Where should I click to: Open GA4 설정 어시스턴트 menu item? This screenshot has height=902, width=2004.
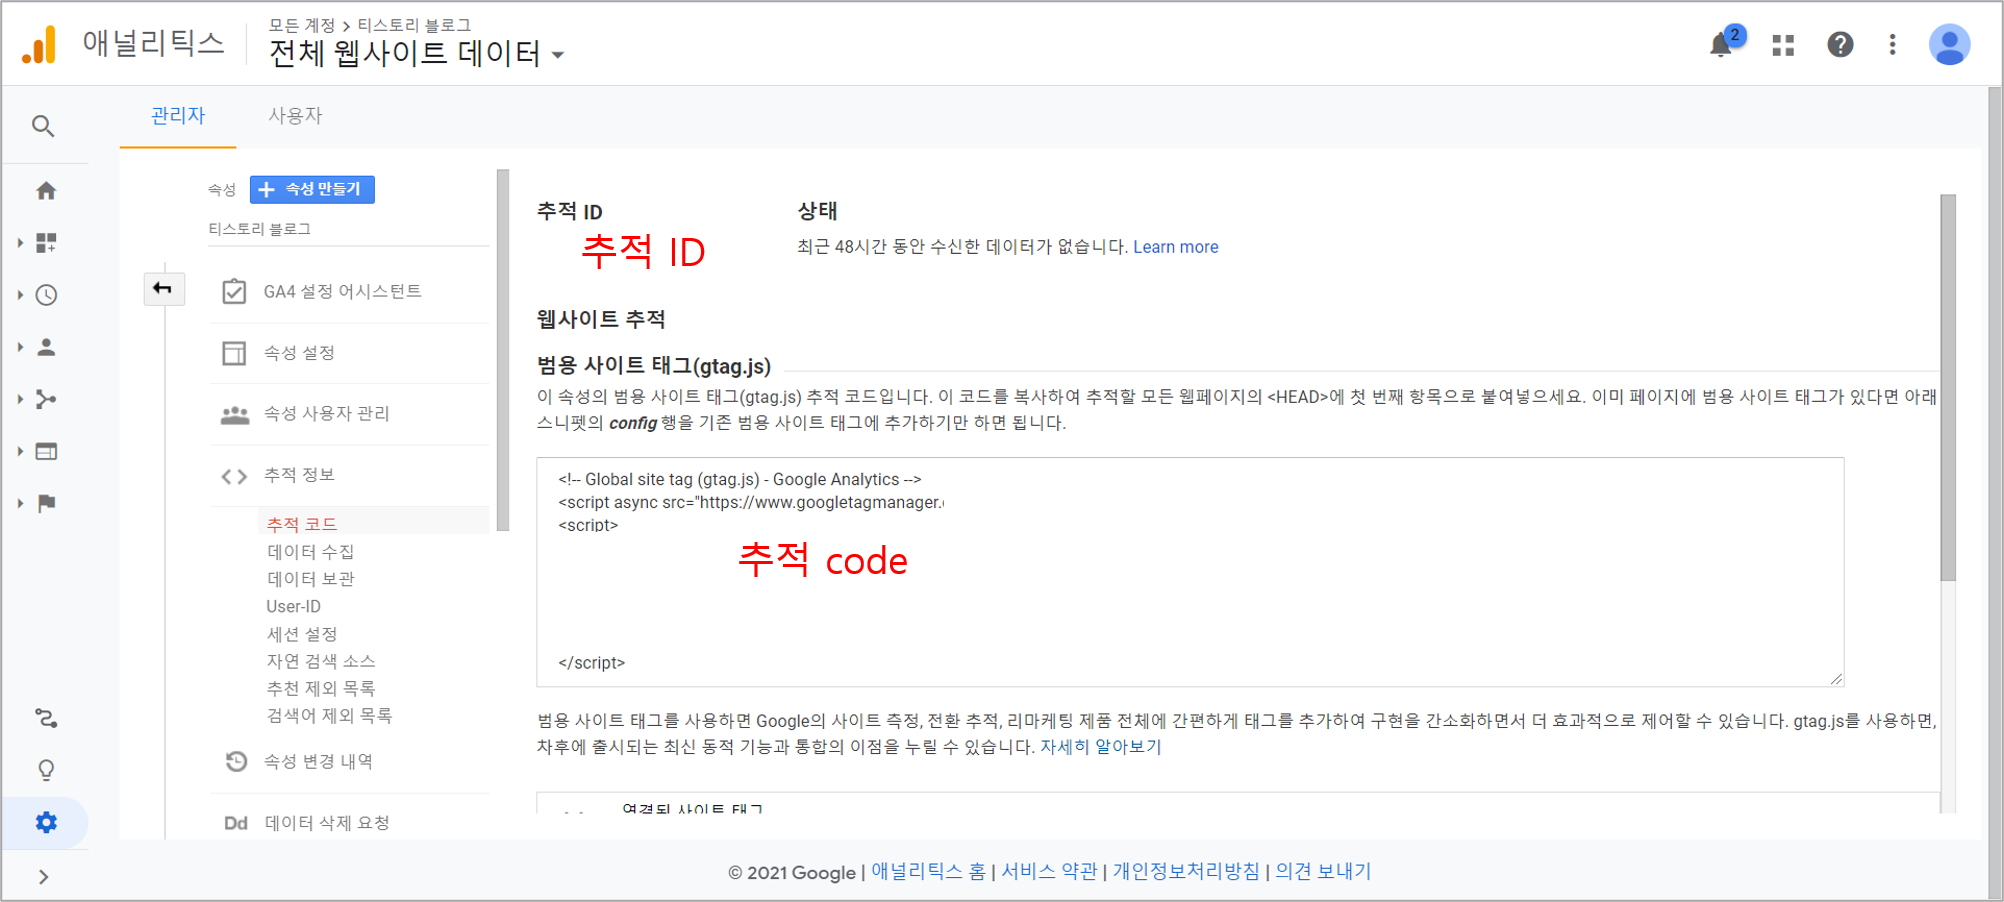pos(342,291)
